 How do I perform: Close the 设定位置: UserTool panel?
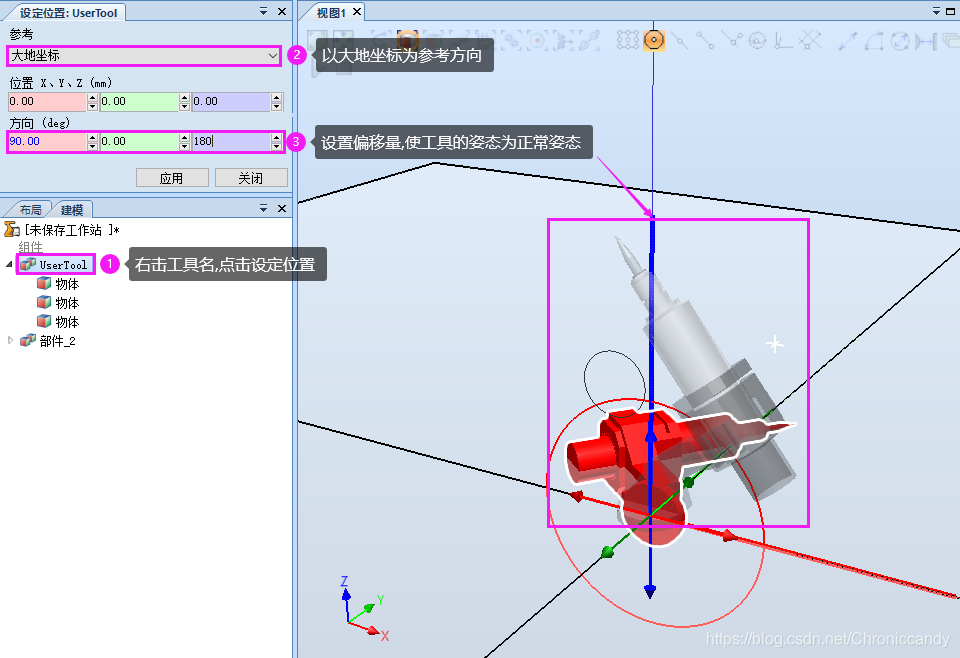[282, 11]
